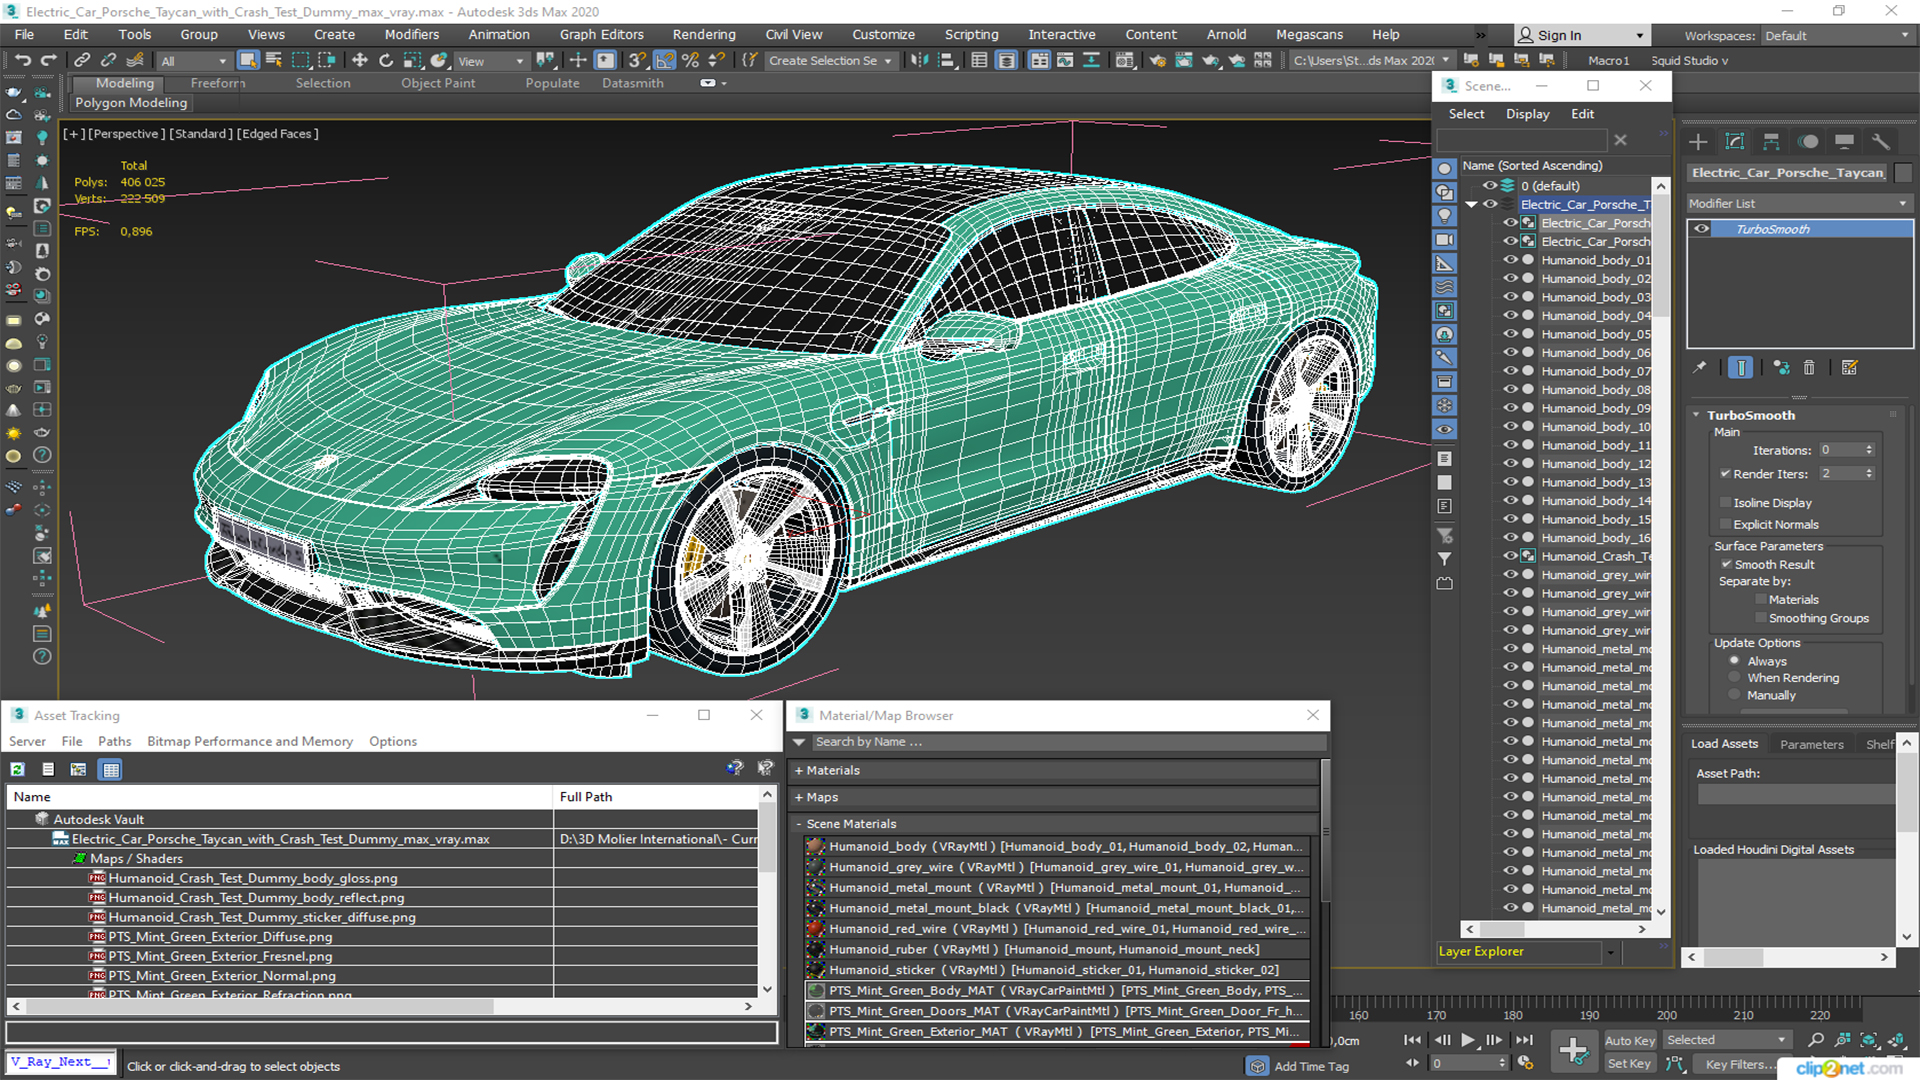This screenshot has height=1080, width=1920.
Task: Toggle the Percent Snap icon
Action: click(x=690, y=60)
